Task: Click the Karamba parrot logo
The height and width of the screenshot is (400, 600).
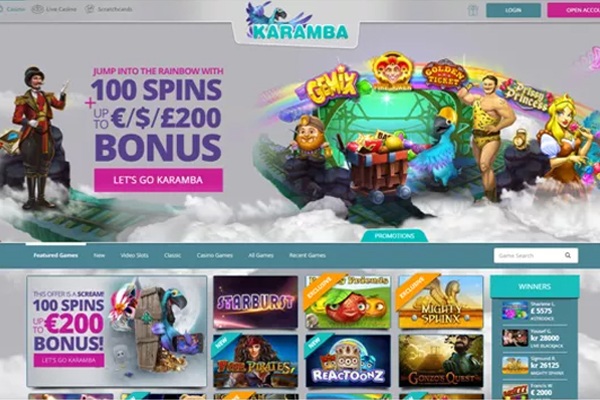Action: 297,22
